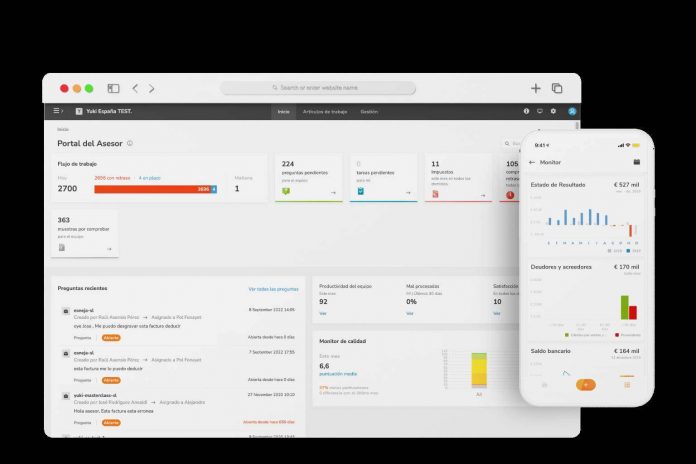
Task: Tap the back arrow beside Monitor on phone
Action: [x=532, y=163]
